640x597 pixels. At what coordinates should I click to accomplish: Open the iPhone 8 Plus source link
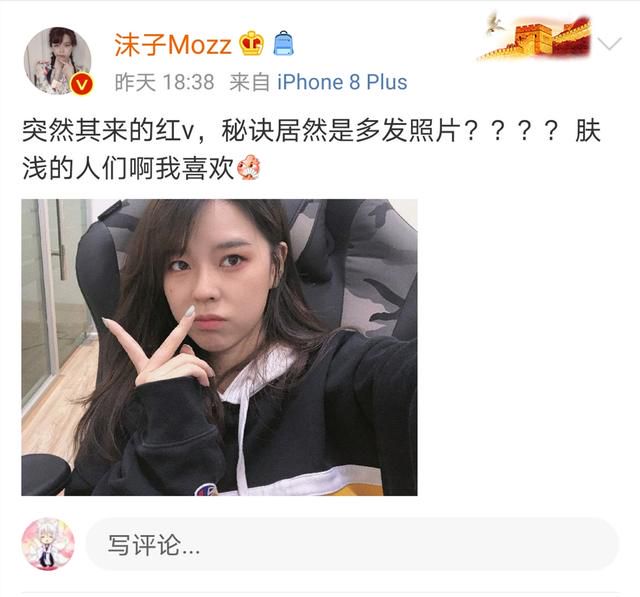point(342,82)
